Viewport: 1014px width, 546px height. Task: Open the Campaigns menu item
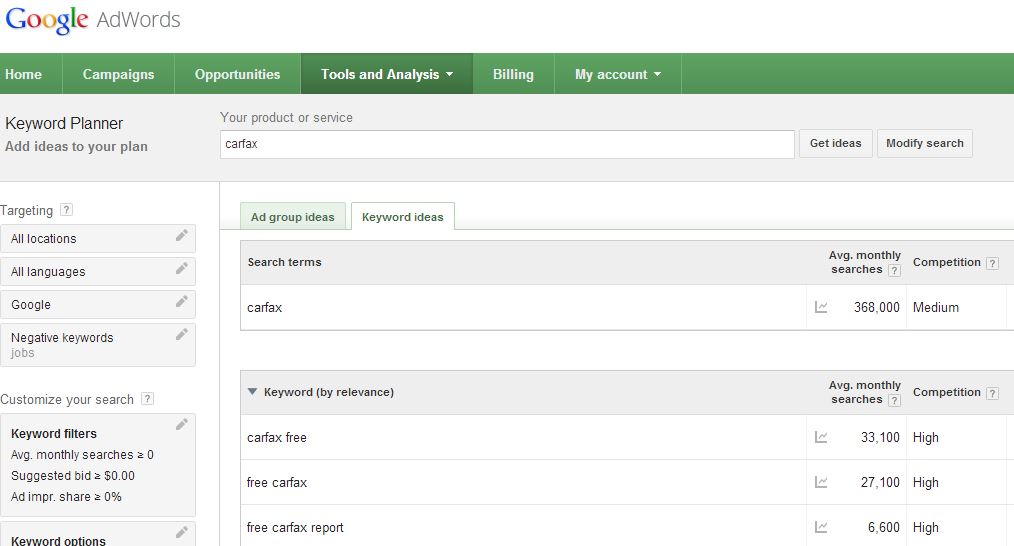coord(118,74)
